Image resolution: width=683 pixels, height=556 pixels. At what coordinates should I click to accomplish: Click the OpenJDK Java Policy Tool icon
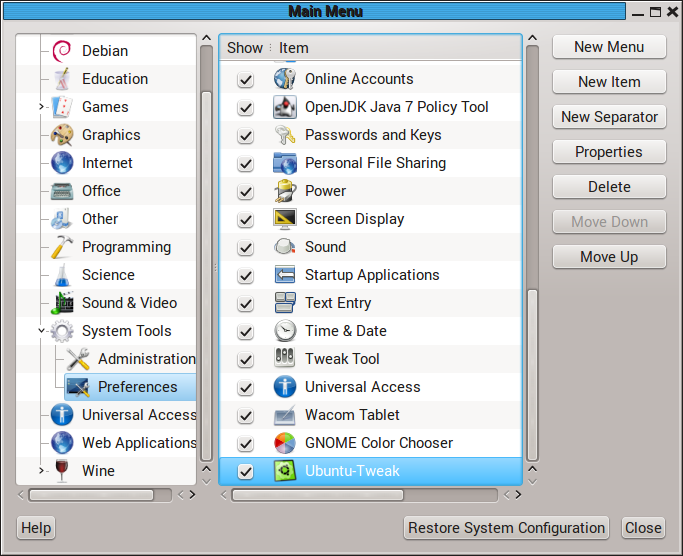point(285,107)
